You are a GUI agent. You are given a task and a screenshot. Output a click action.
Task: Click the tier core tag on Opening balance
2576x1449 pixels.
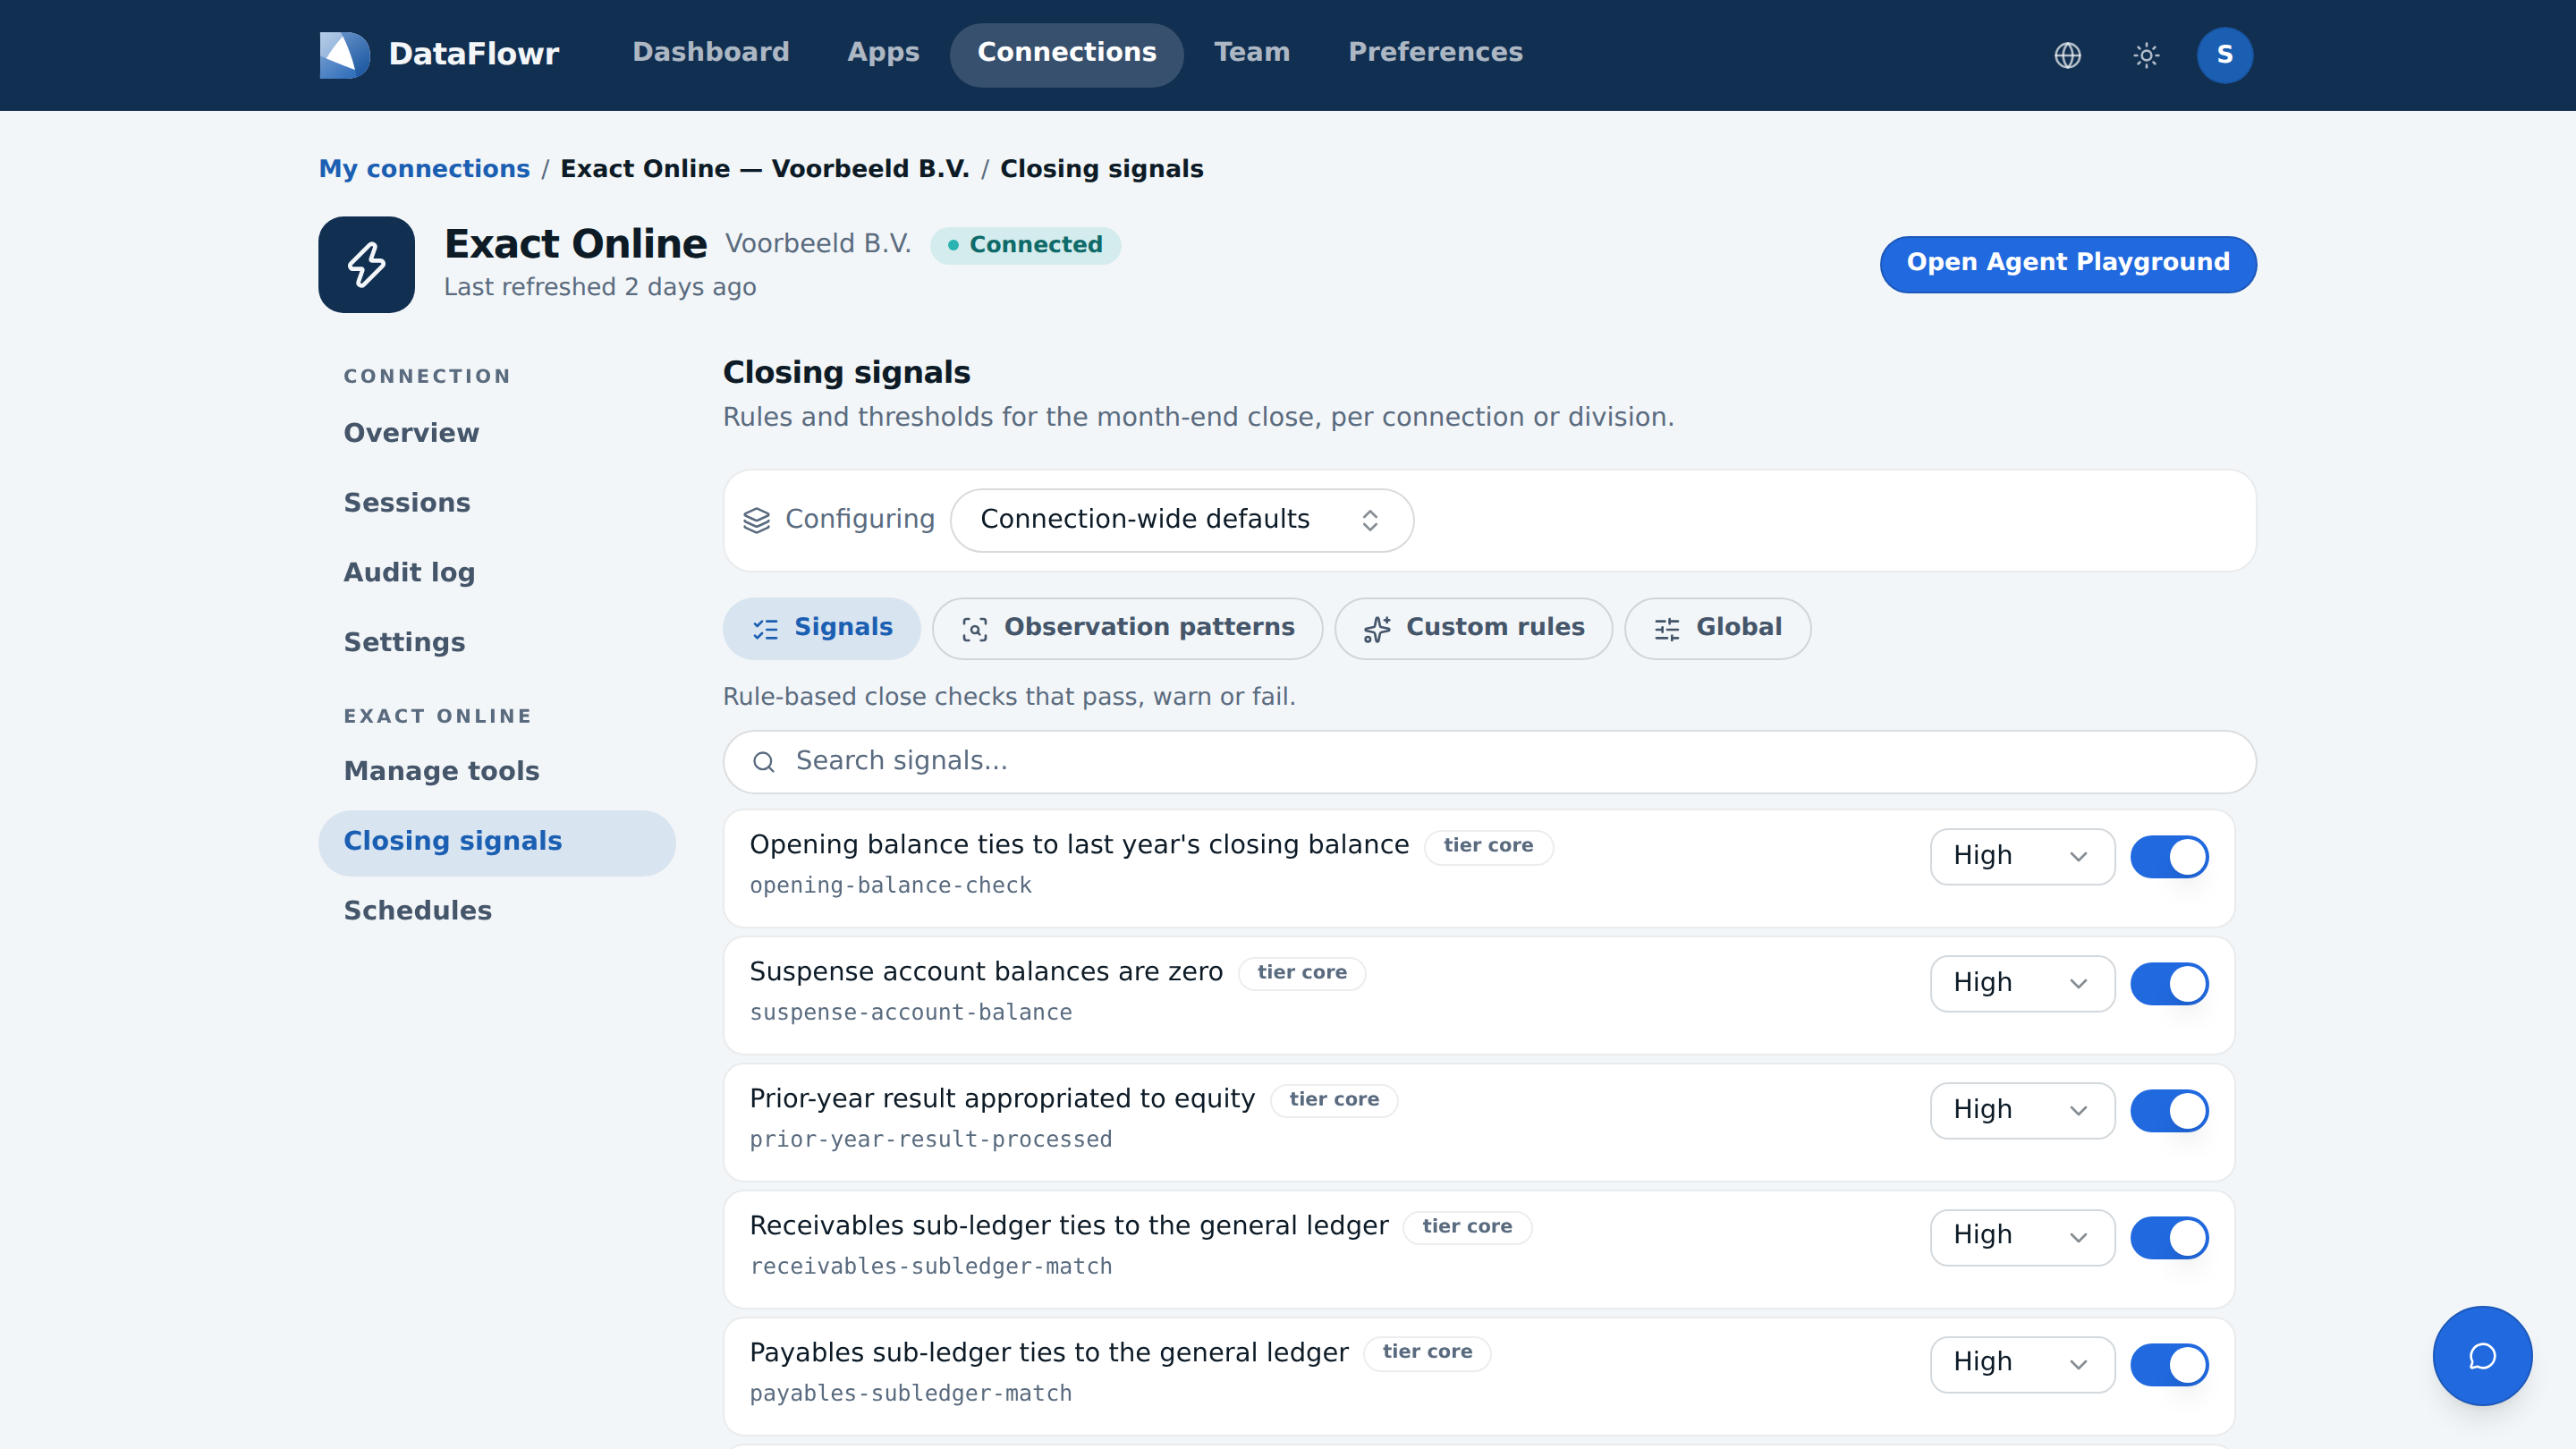tap(1488, 846)
